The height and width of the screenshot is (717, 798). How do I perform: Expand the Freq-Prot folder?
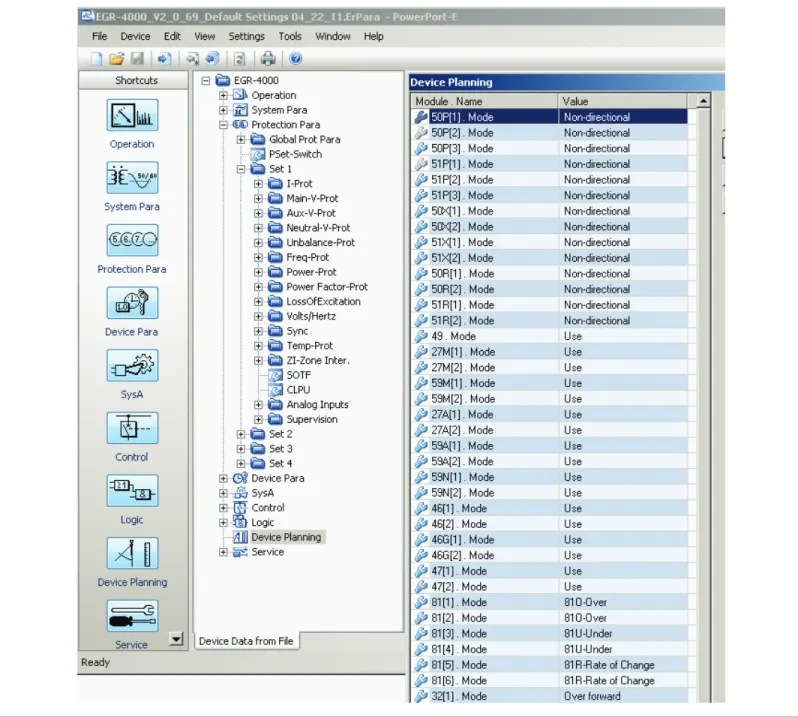click(x=258, y=257)
